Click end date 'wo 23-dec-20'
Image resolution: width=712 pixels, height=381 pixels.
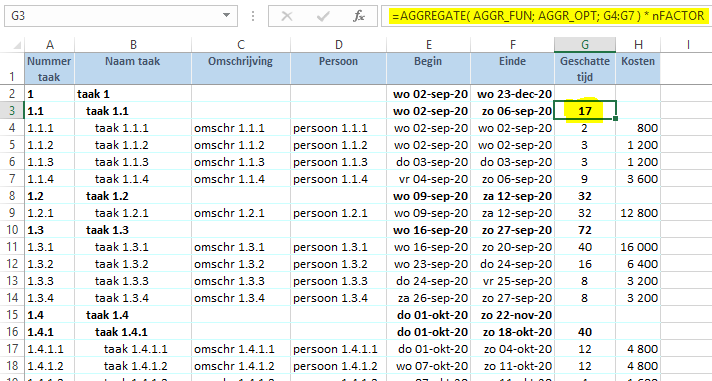click(512, 94)
